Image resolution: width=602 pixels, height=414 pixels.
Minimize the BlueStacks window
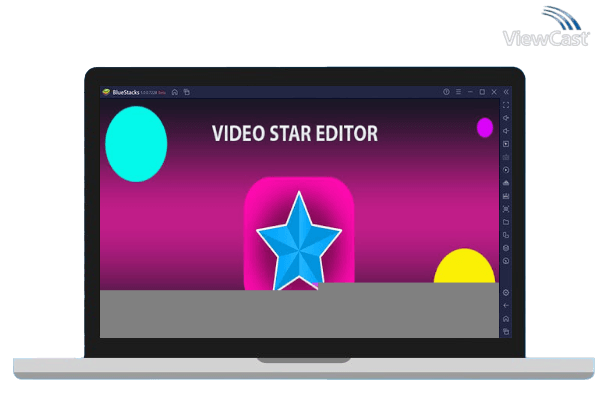tap(470, 92)
